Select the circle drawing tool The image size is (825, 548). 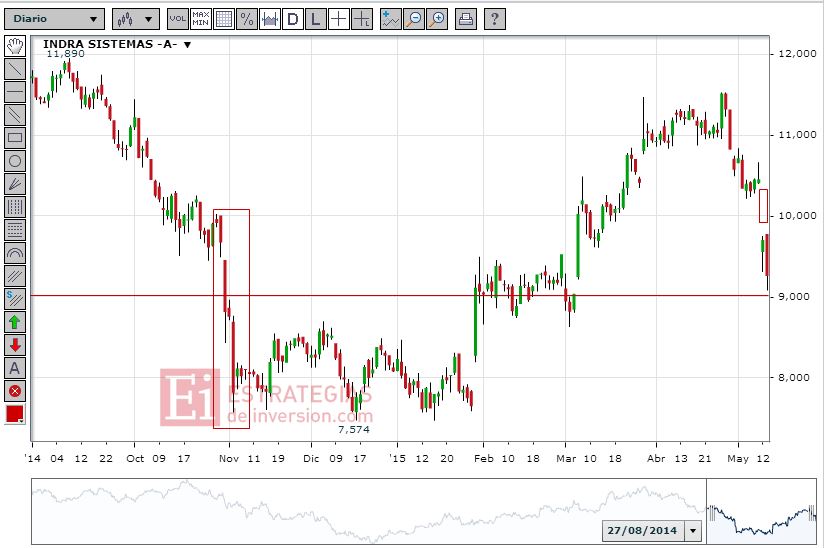pos(15,161)
